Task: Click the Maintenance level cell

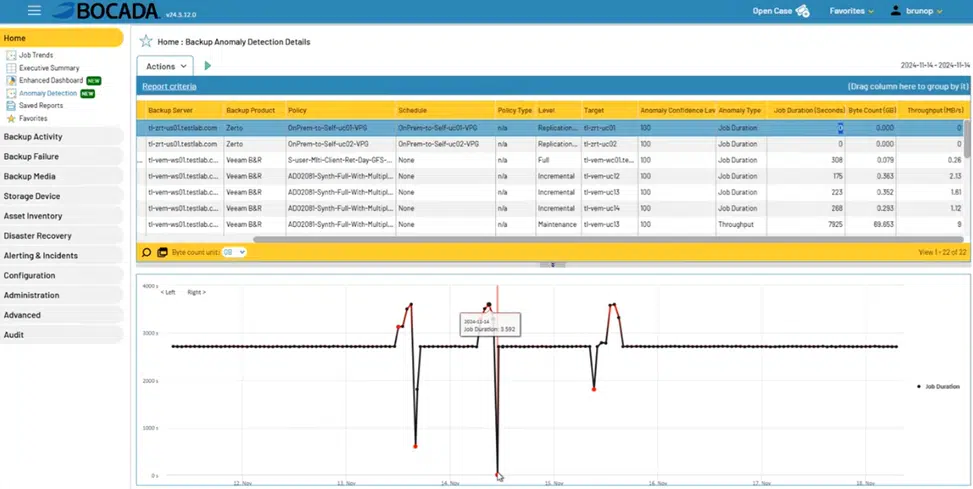Action: click(558, 225)
